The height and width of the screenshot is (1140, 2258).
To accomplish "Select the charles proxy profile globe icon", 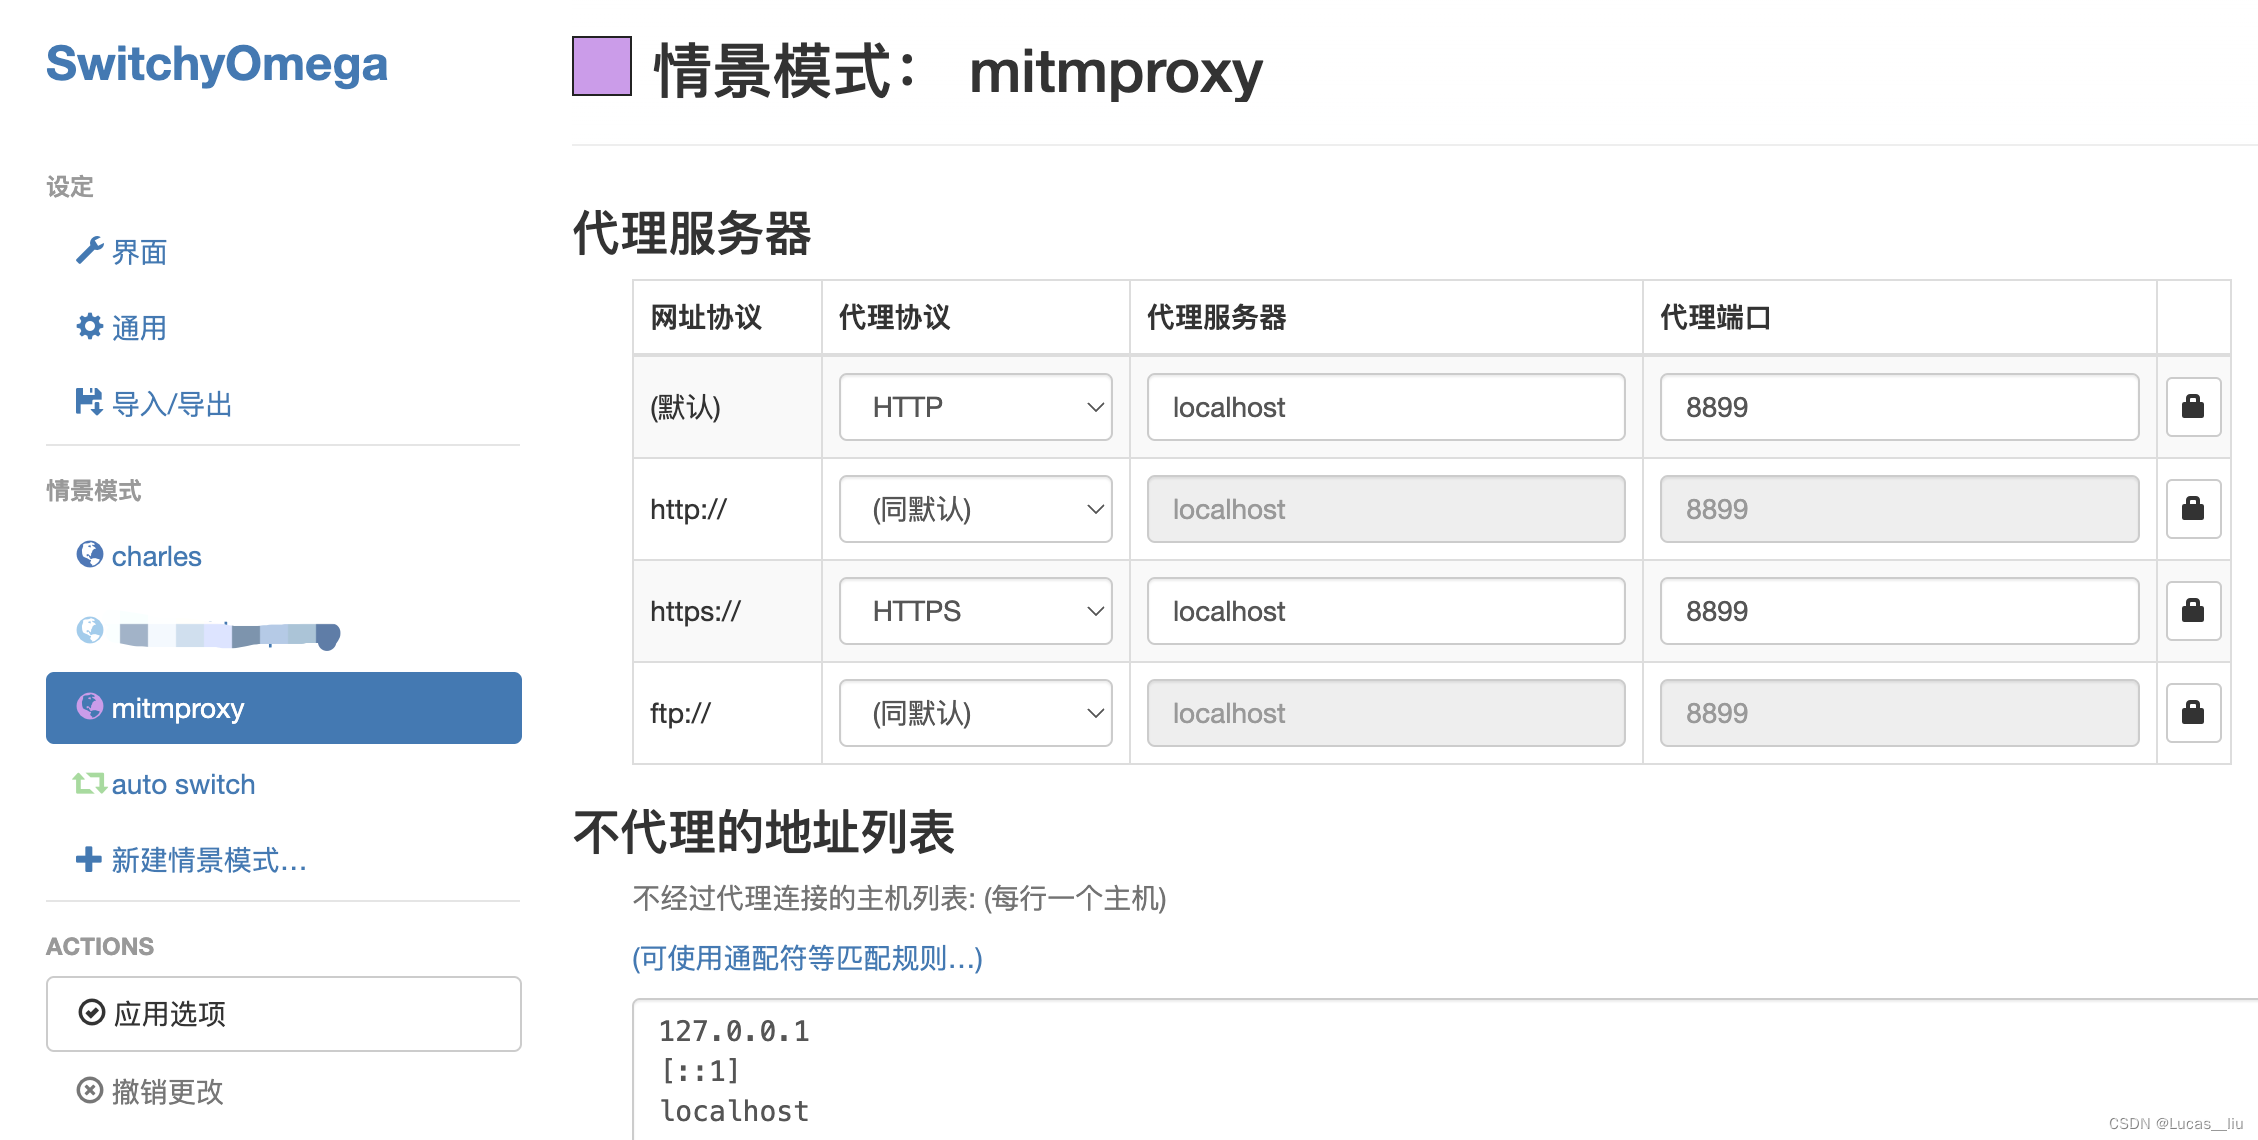I will (x=89, y=555).
